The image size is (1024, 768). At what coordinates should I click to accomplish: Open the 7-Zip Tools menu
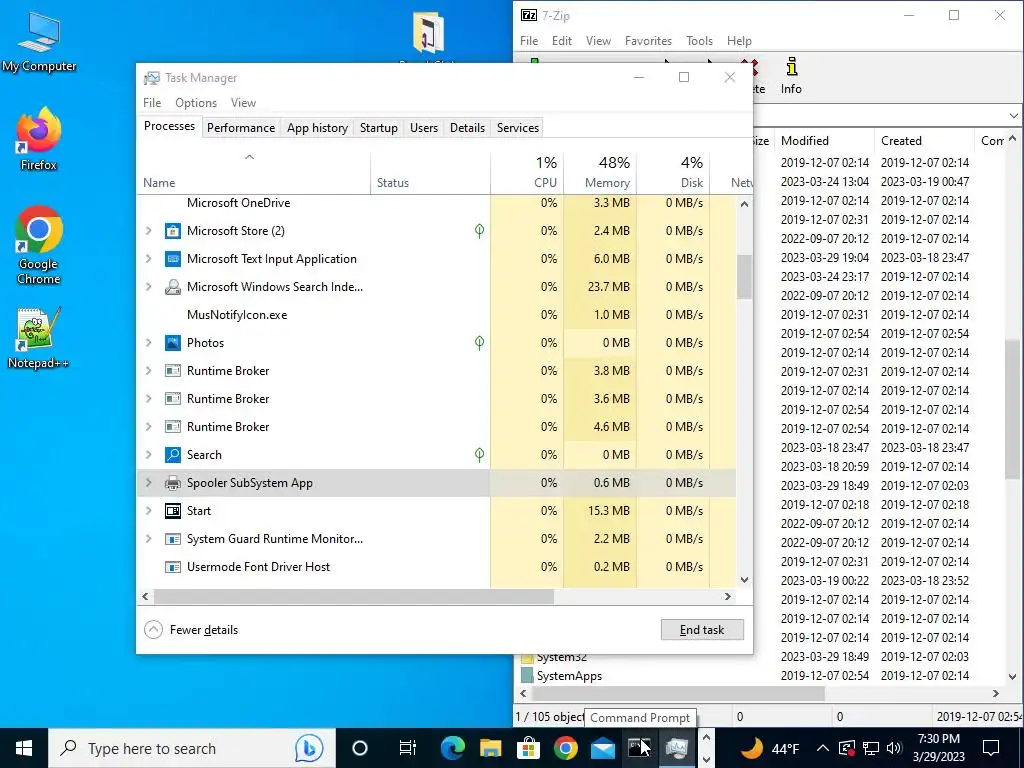point(699,40)
